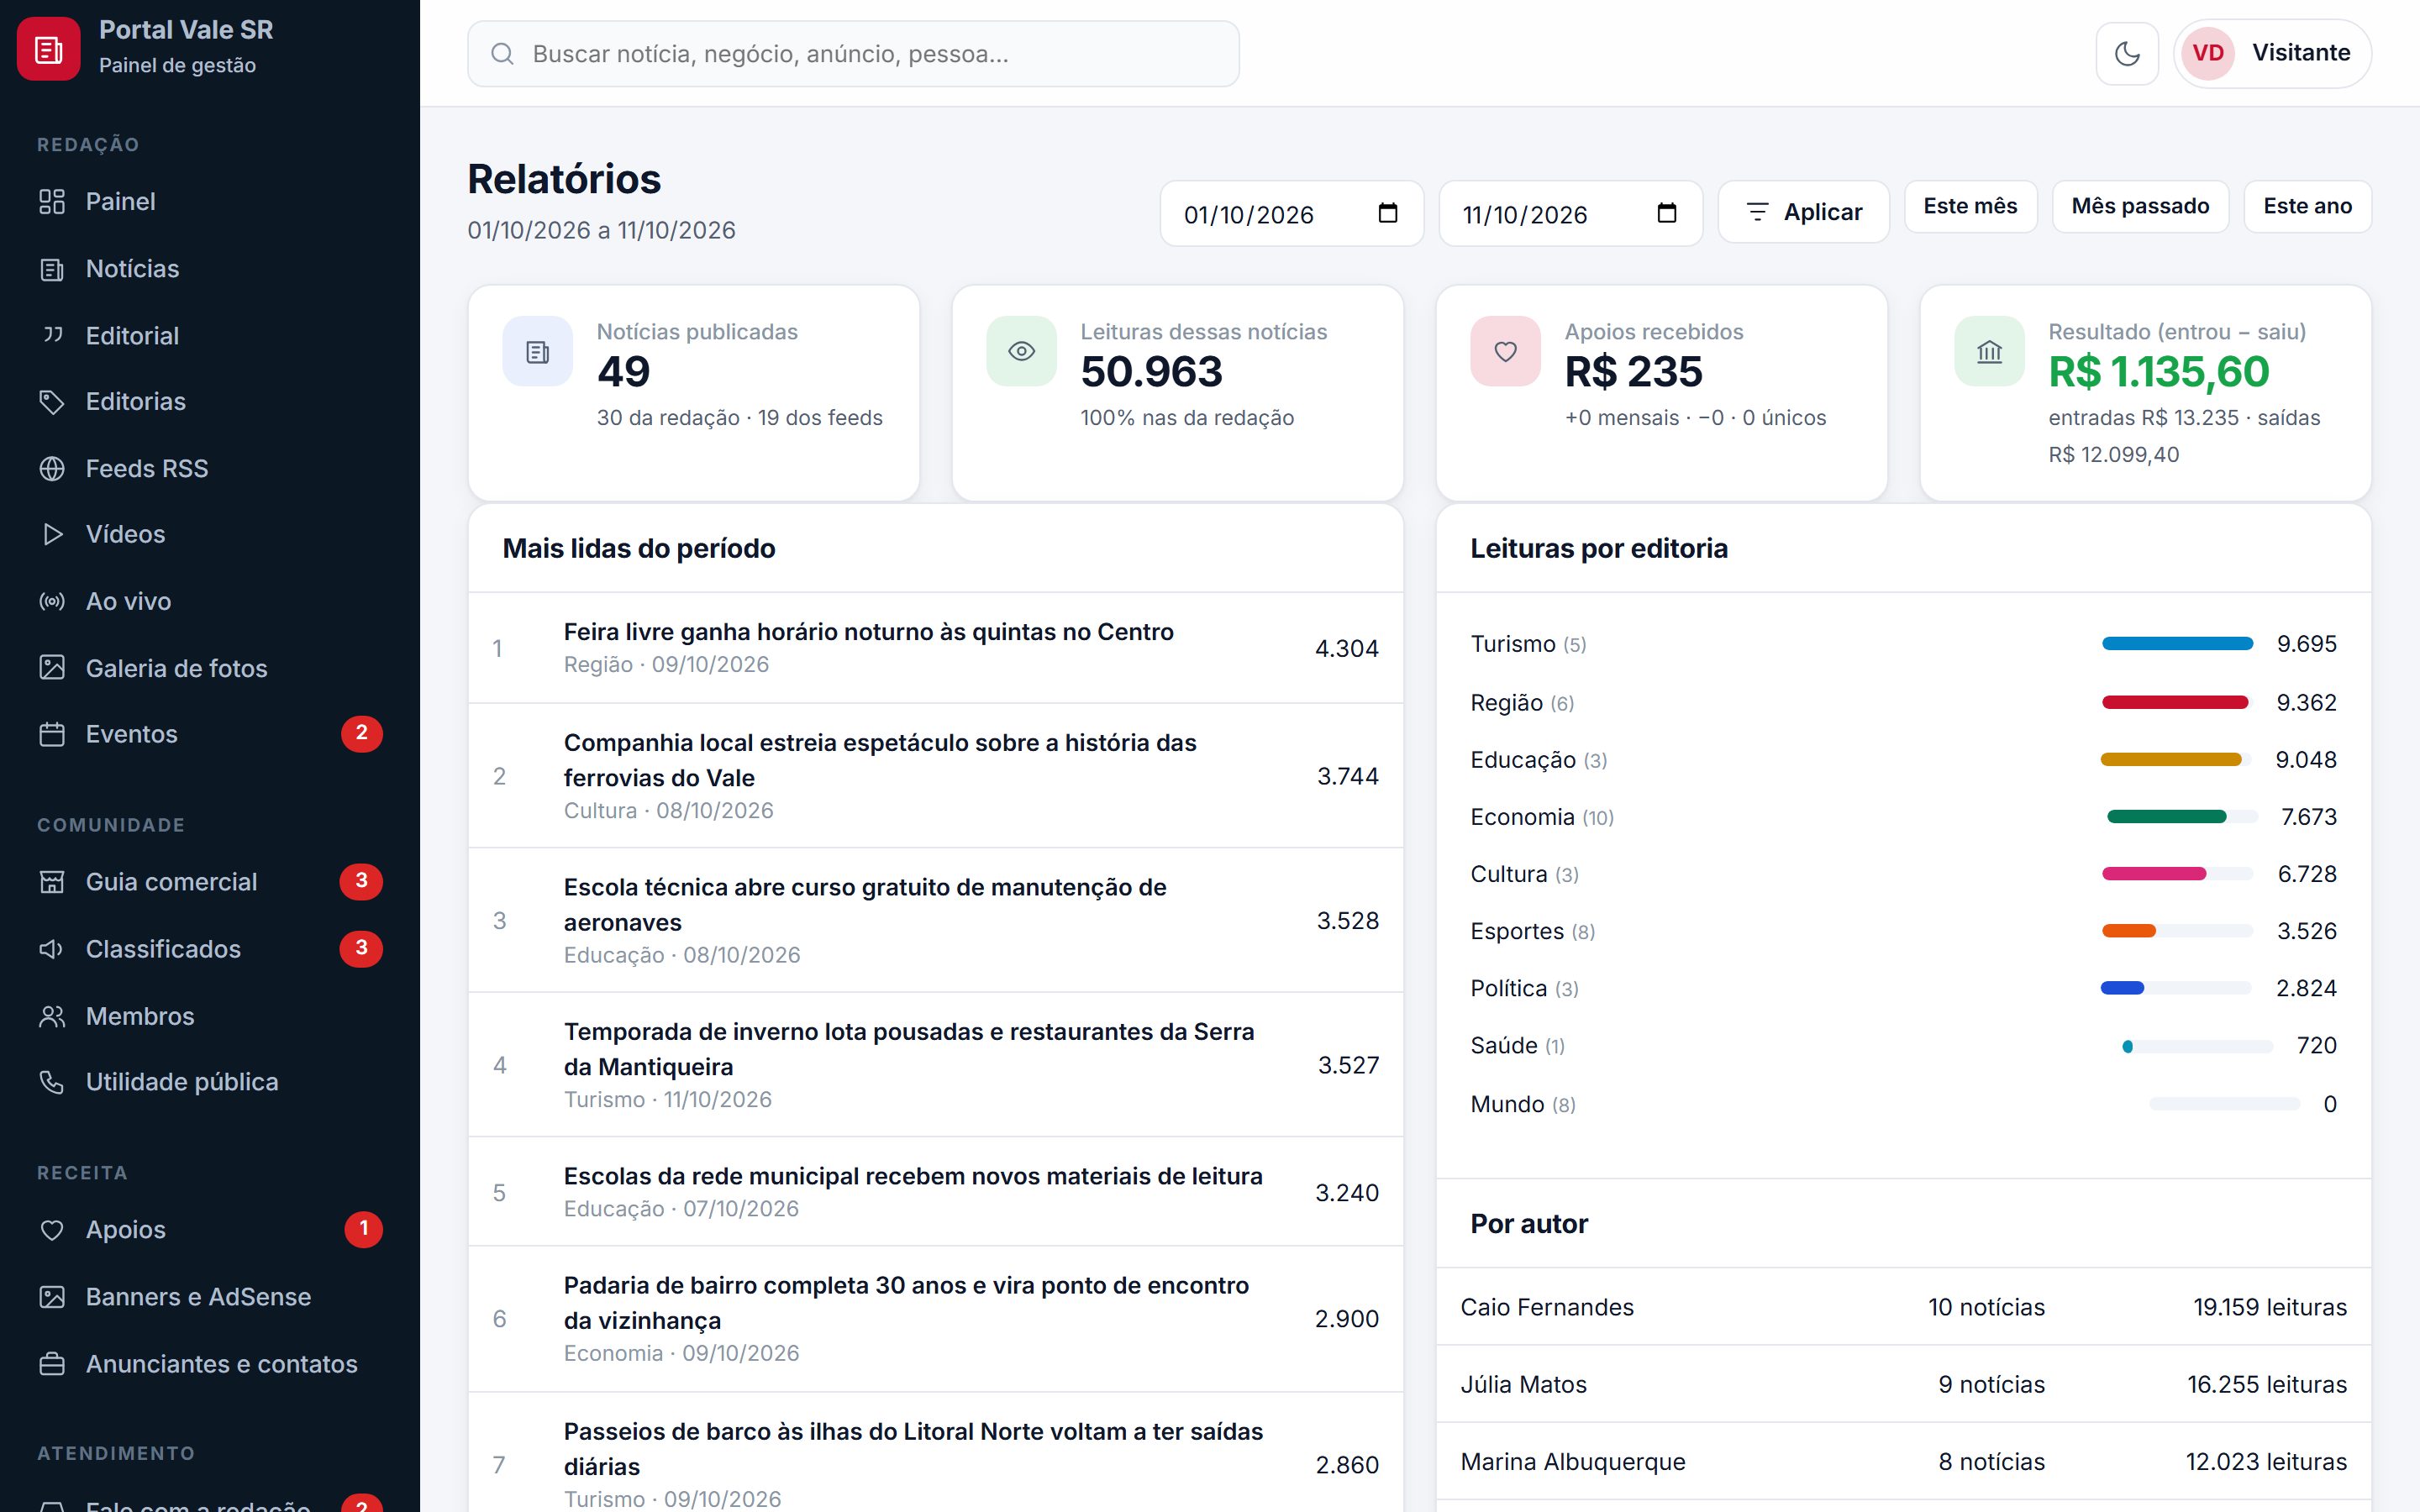Open the Feeds RSS globe icon
The width and height of the screenshot is (2420, 1512).
[x=52, y=468]
